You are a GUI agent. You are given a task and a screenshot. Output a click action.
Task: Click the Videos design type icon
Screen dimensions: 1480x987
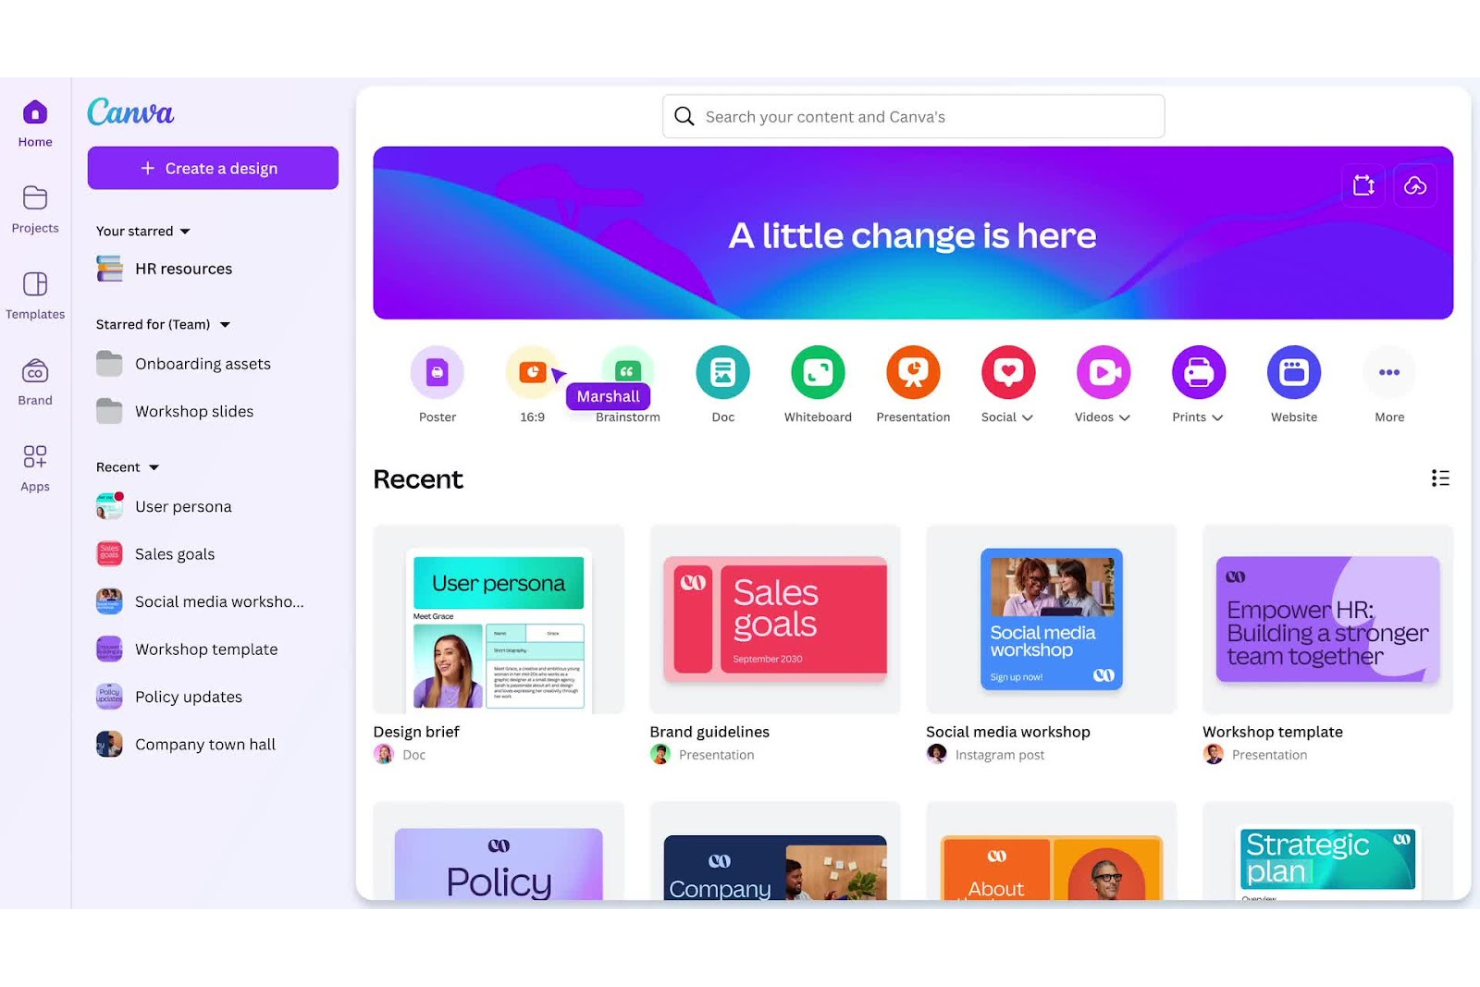[x=1103, y=372]
